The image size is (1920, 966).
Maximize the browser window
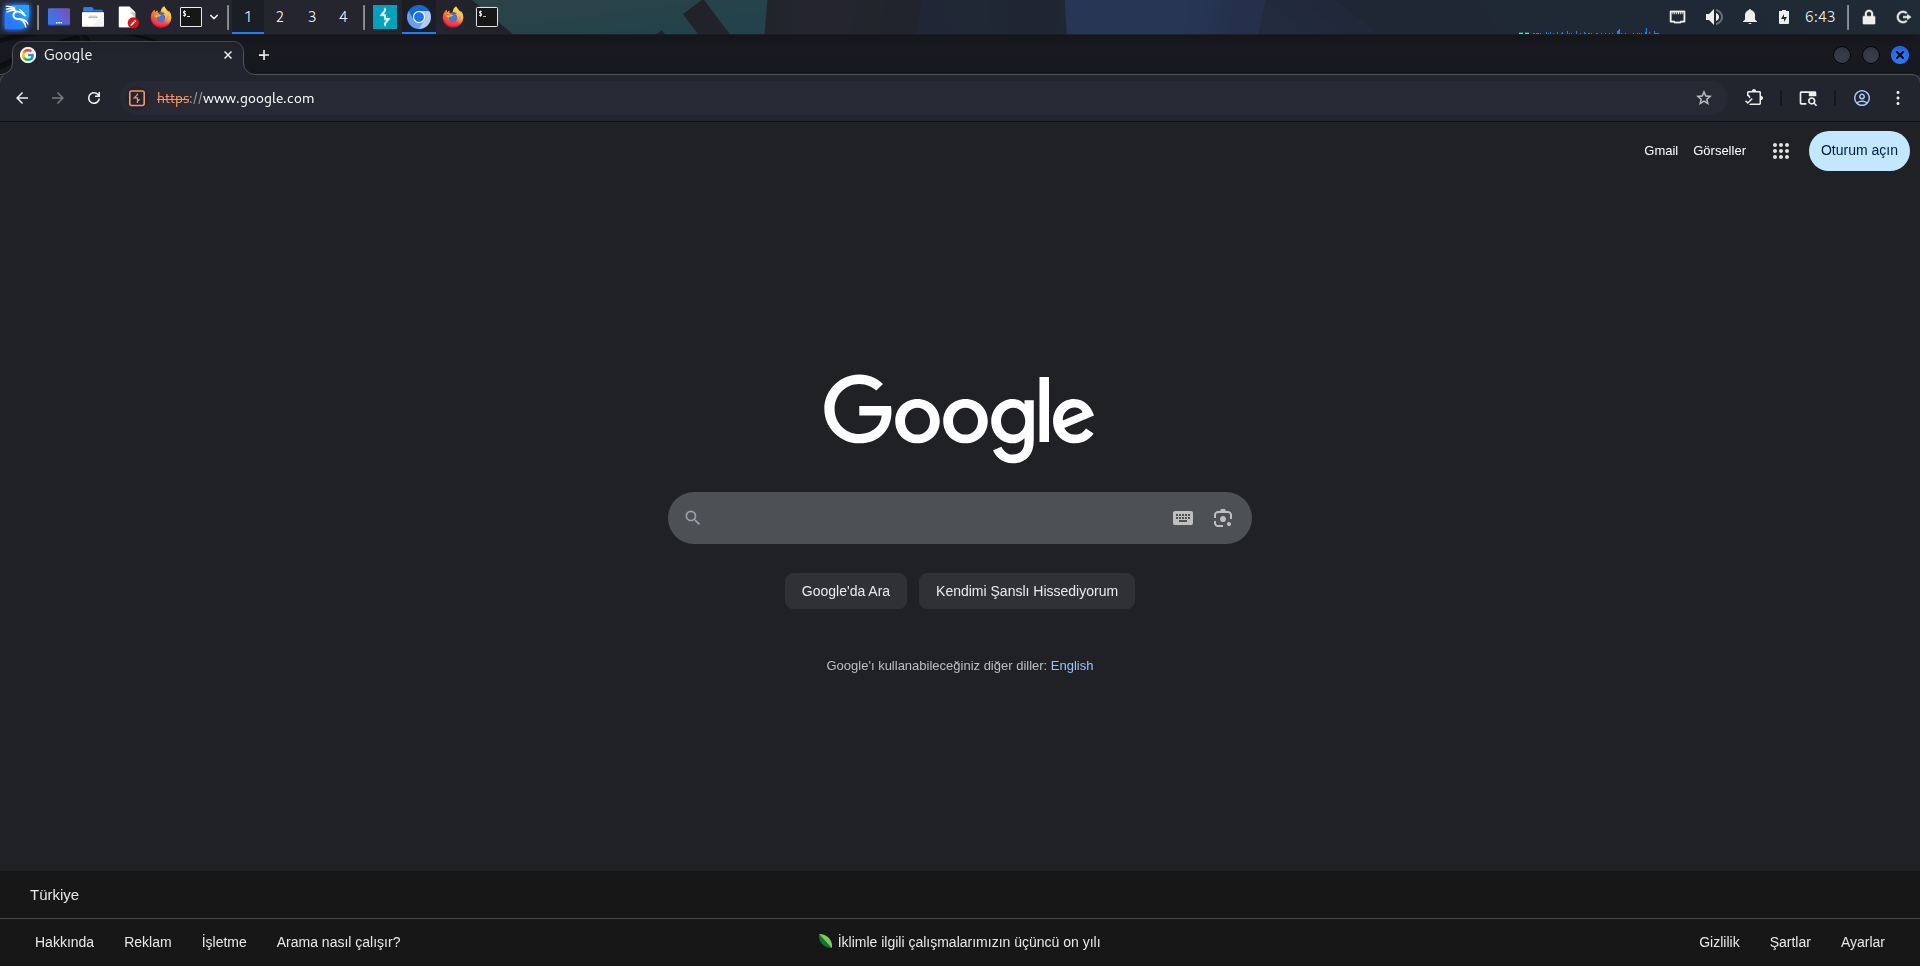1871,55
